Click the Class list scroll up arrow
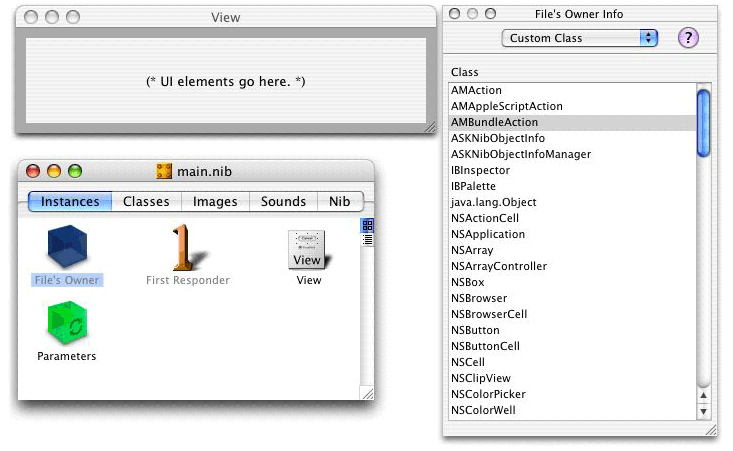The image size is (733, 451). [703, 395]
